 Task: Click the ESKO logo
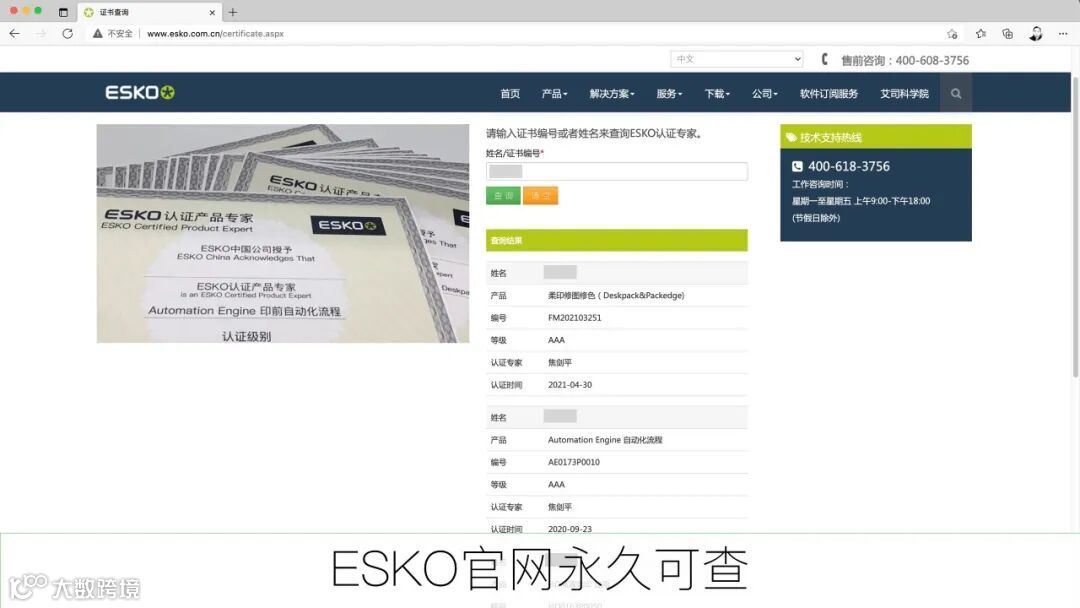click(140, 92)
